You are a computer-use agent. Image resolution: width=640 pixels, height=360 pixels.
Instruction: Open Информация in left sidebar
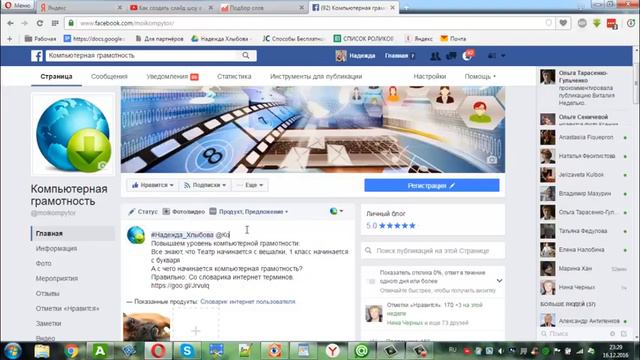click(56, 248)
